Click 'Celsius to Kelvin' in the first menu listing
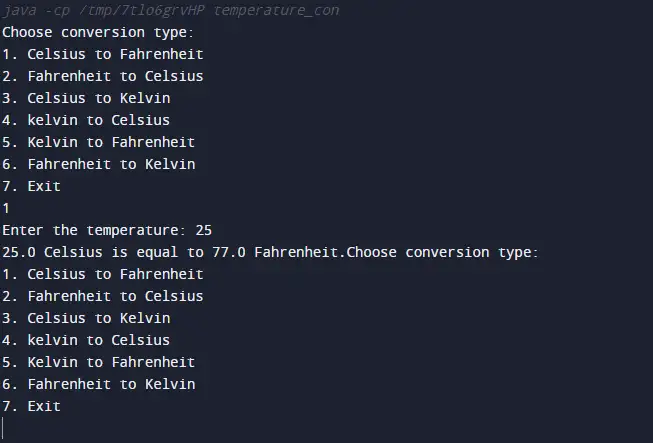The image size is (653, 443). [x=98, y=98]
